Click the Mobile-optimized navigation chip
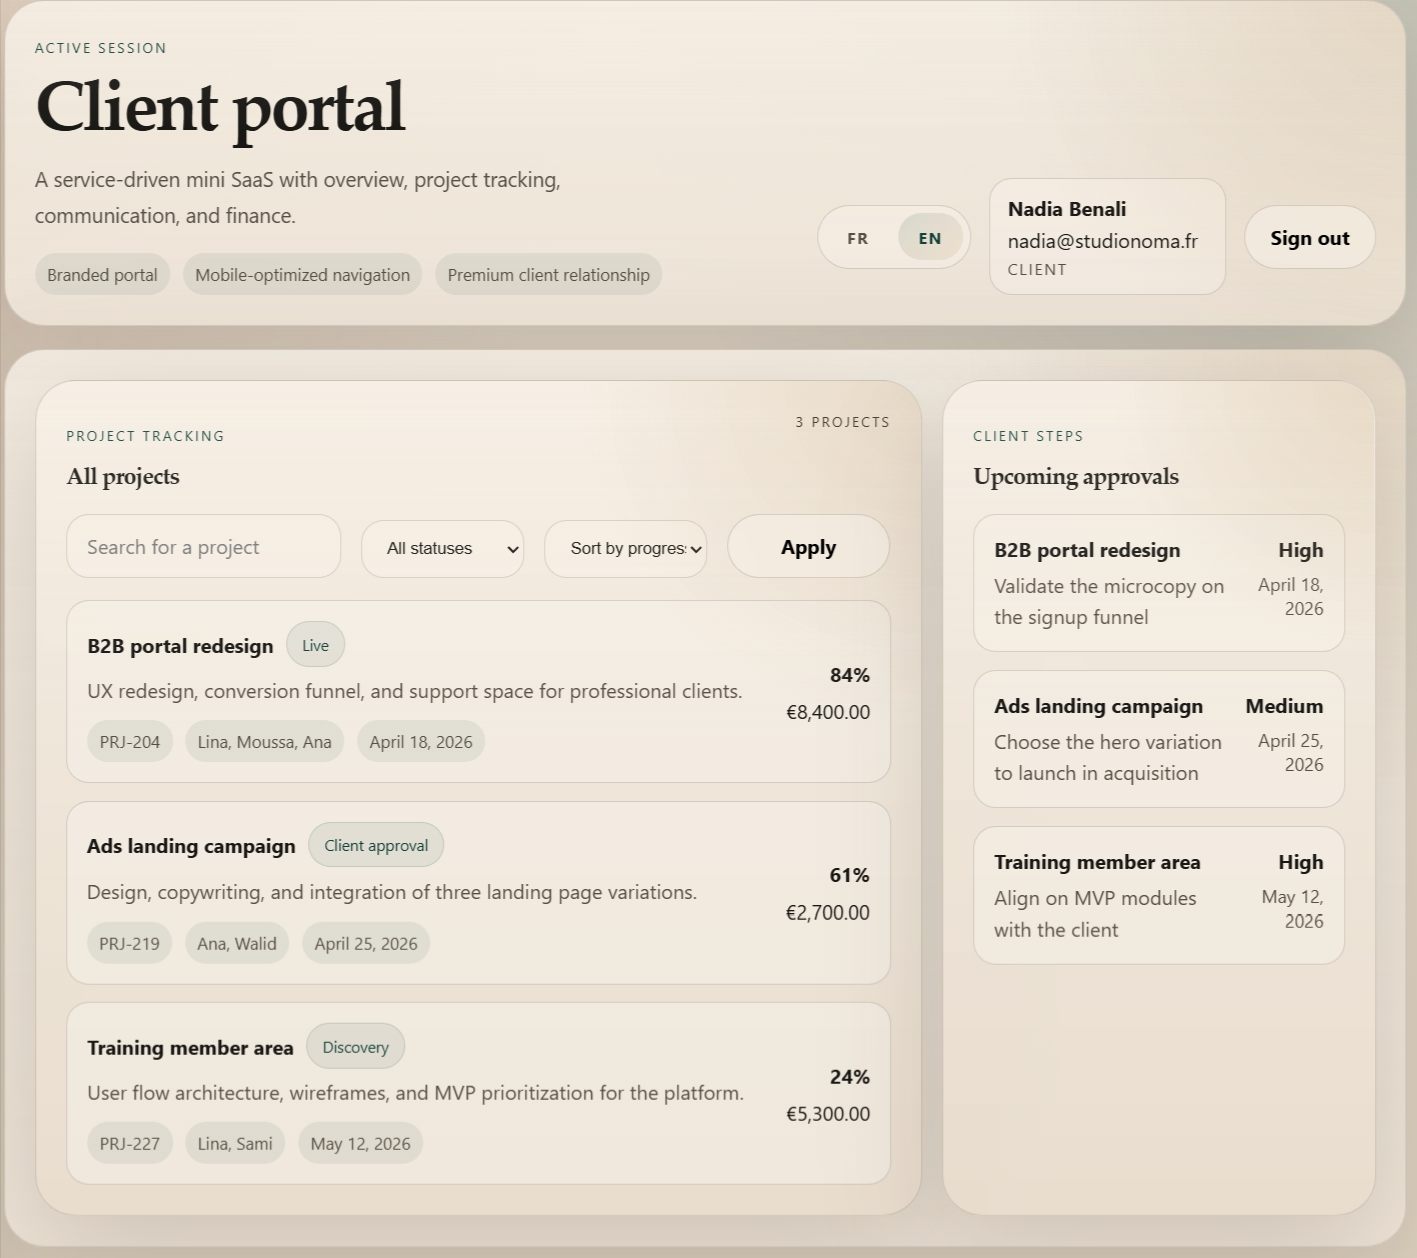The width and height of the screenshot is (1417, 1258). [301, 273]
